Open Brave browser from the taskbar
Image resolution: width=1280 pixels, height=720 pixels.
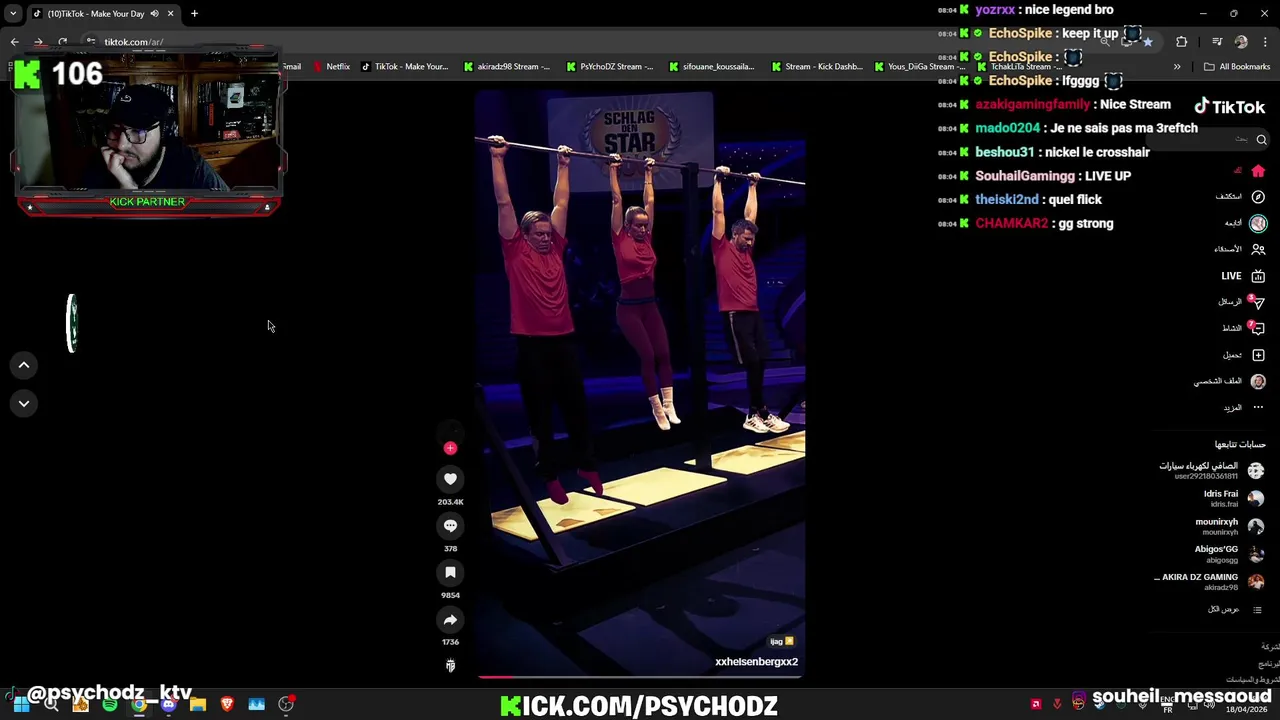[x=227, y=705]
